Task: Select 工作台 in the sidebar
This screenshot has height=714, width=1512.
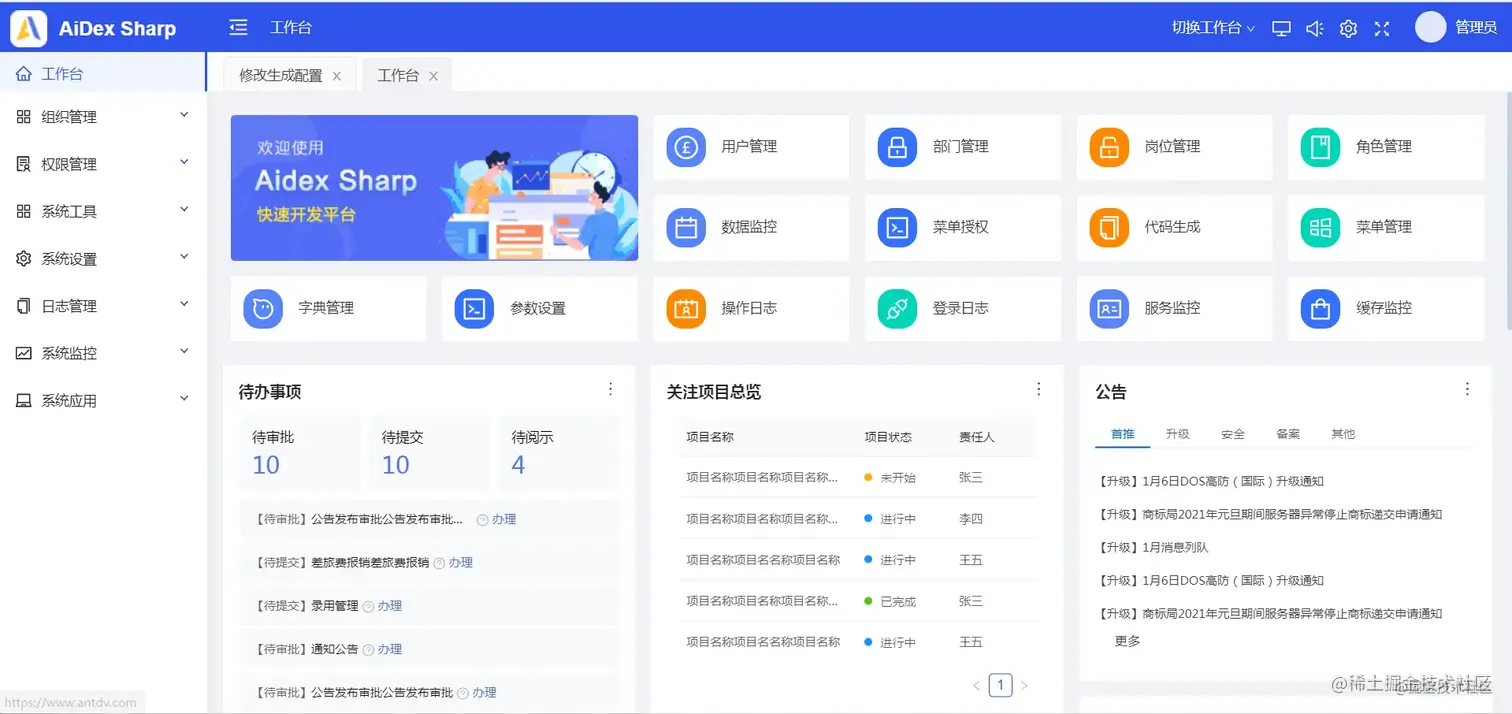Action: pyautogui.click(x=104, y=74)
